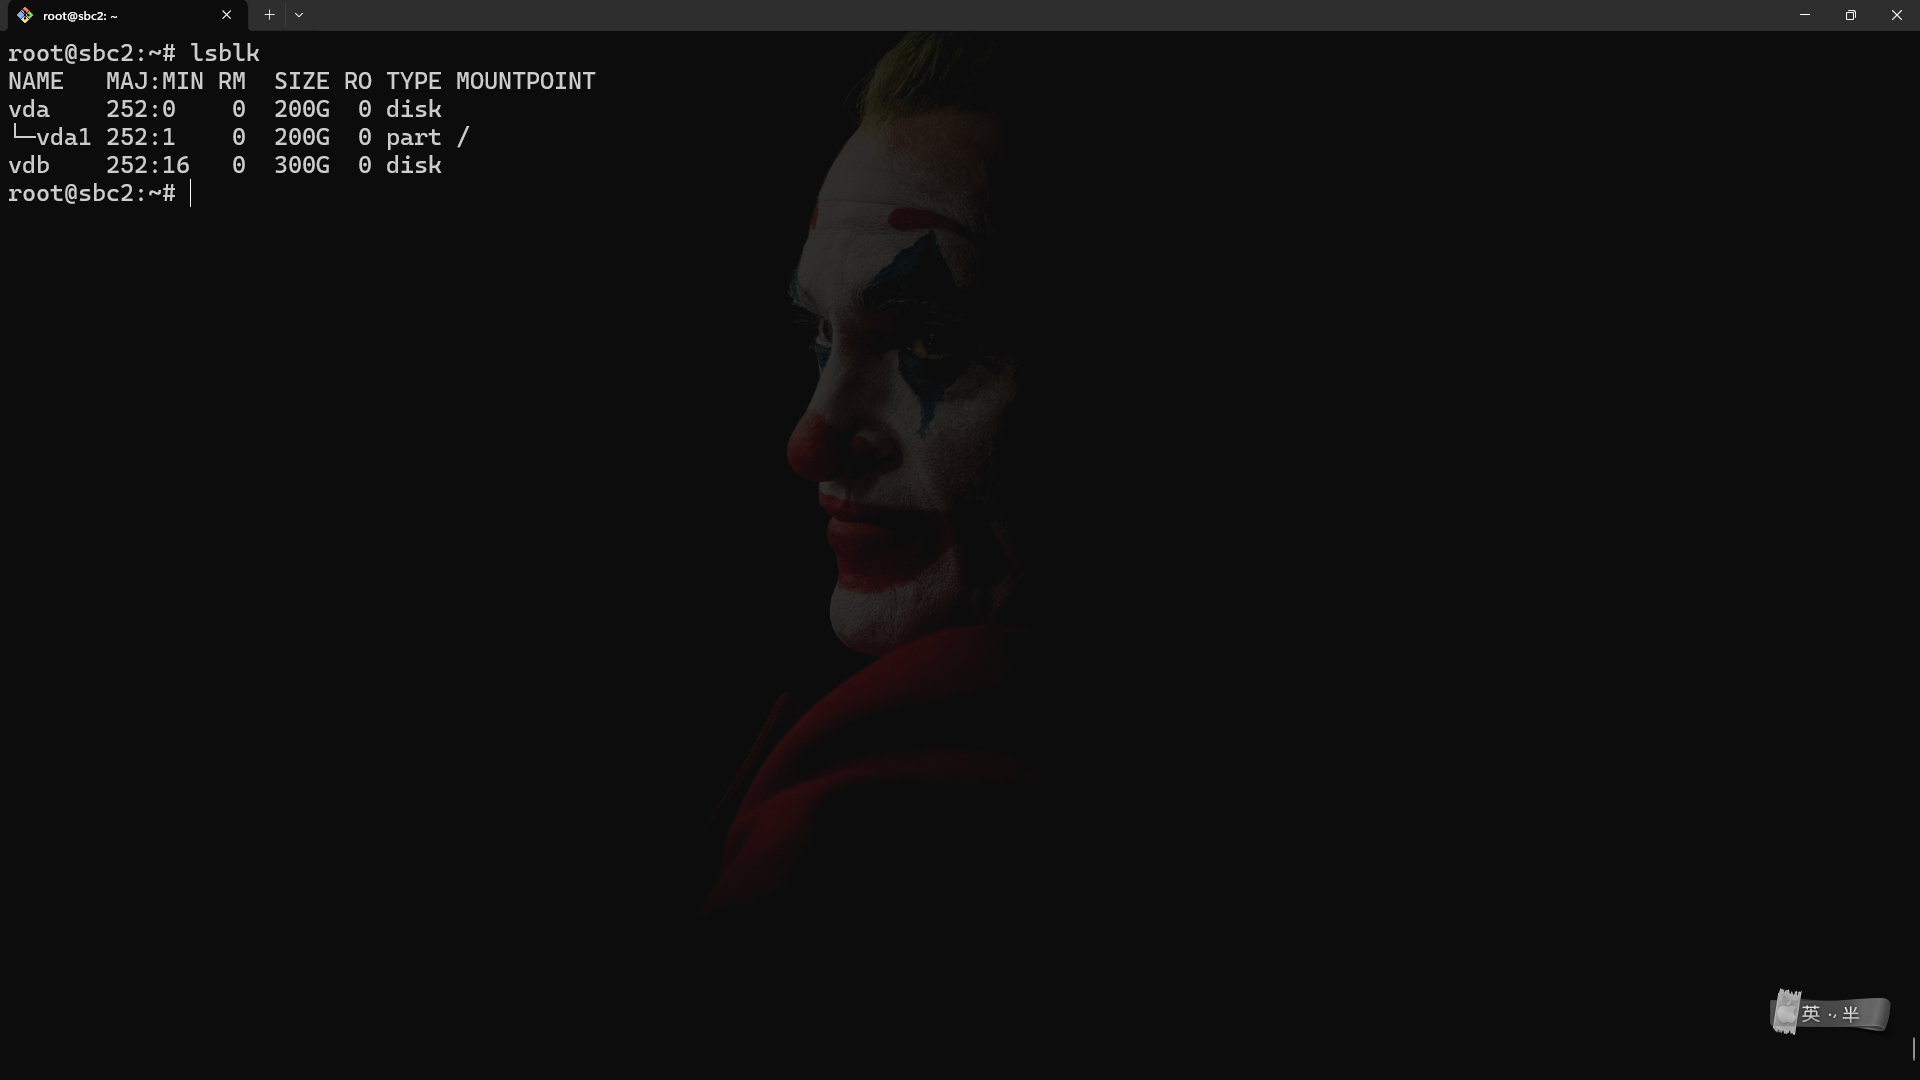
Task: Click the part type in vda1 row
Action: click(x=414, y=137)
